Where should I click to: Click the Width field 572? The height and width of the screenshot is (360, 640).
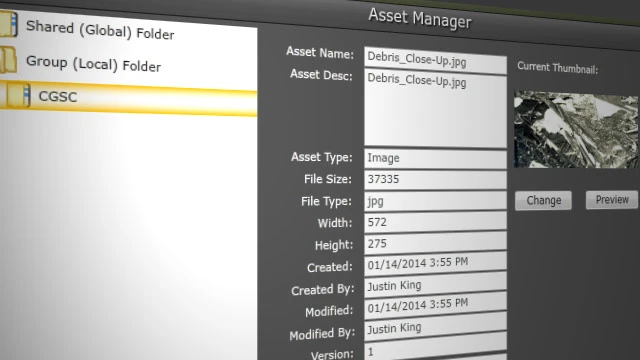[x=435, y=222]
